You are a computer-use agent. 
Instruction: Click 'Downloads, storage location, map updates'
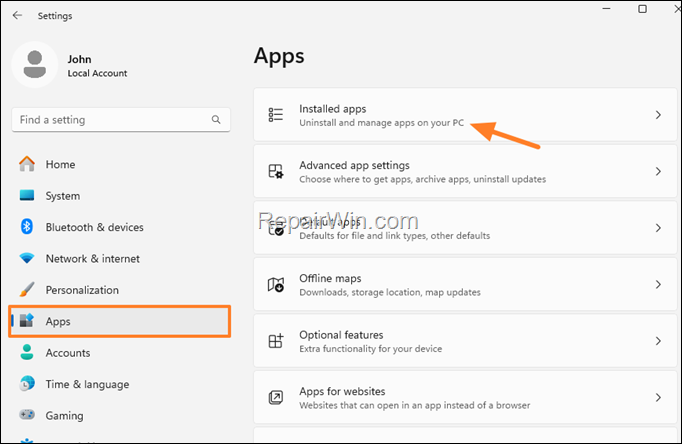tap(390, 292)
